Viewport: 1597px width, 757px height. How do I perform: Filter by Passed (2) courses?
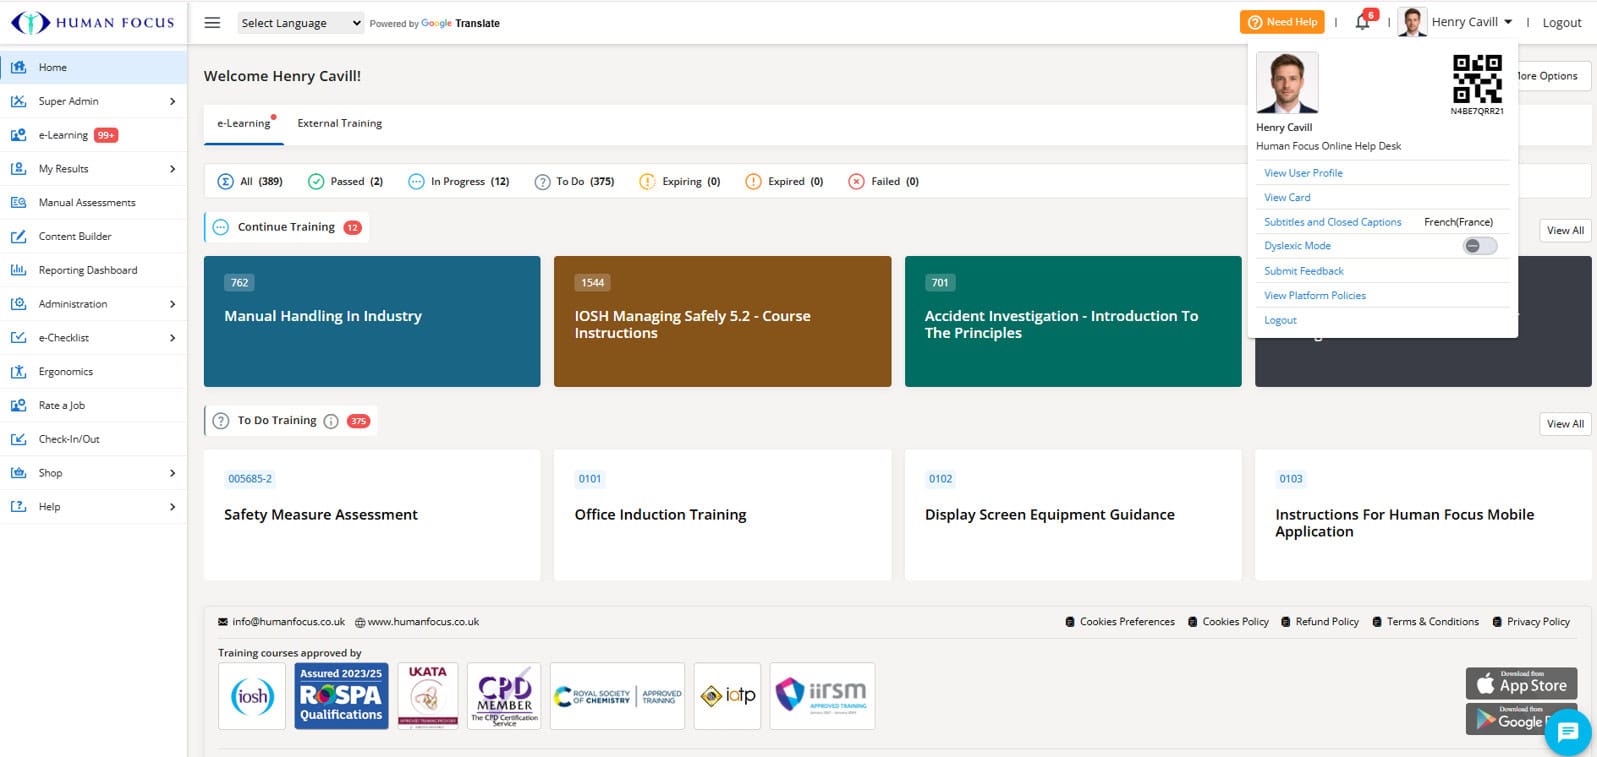point(345,181)
